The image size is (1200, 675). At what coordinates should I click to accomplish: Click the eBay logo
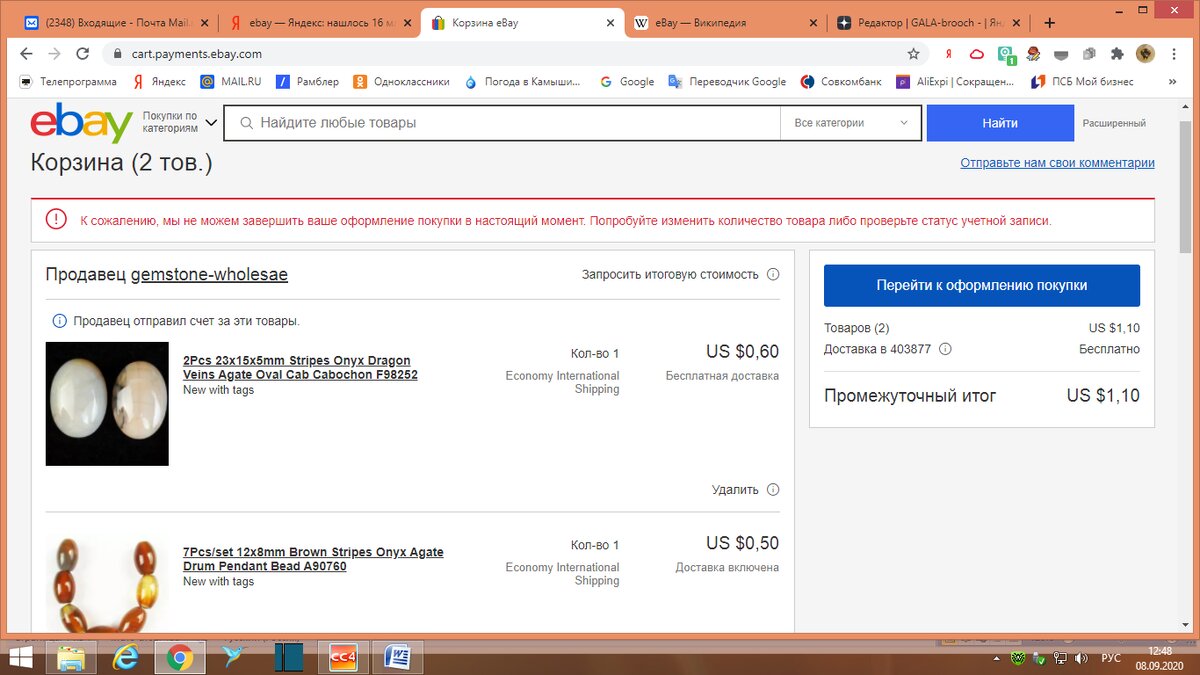point(81,122)
